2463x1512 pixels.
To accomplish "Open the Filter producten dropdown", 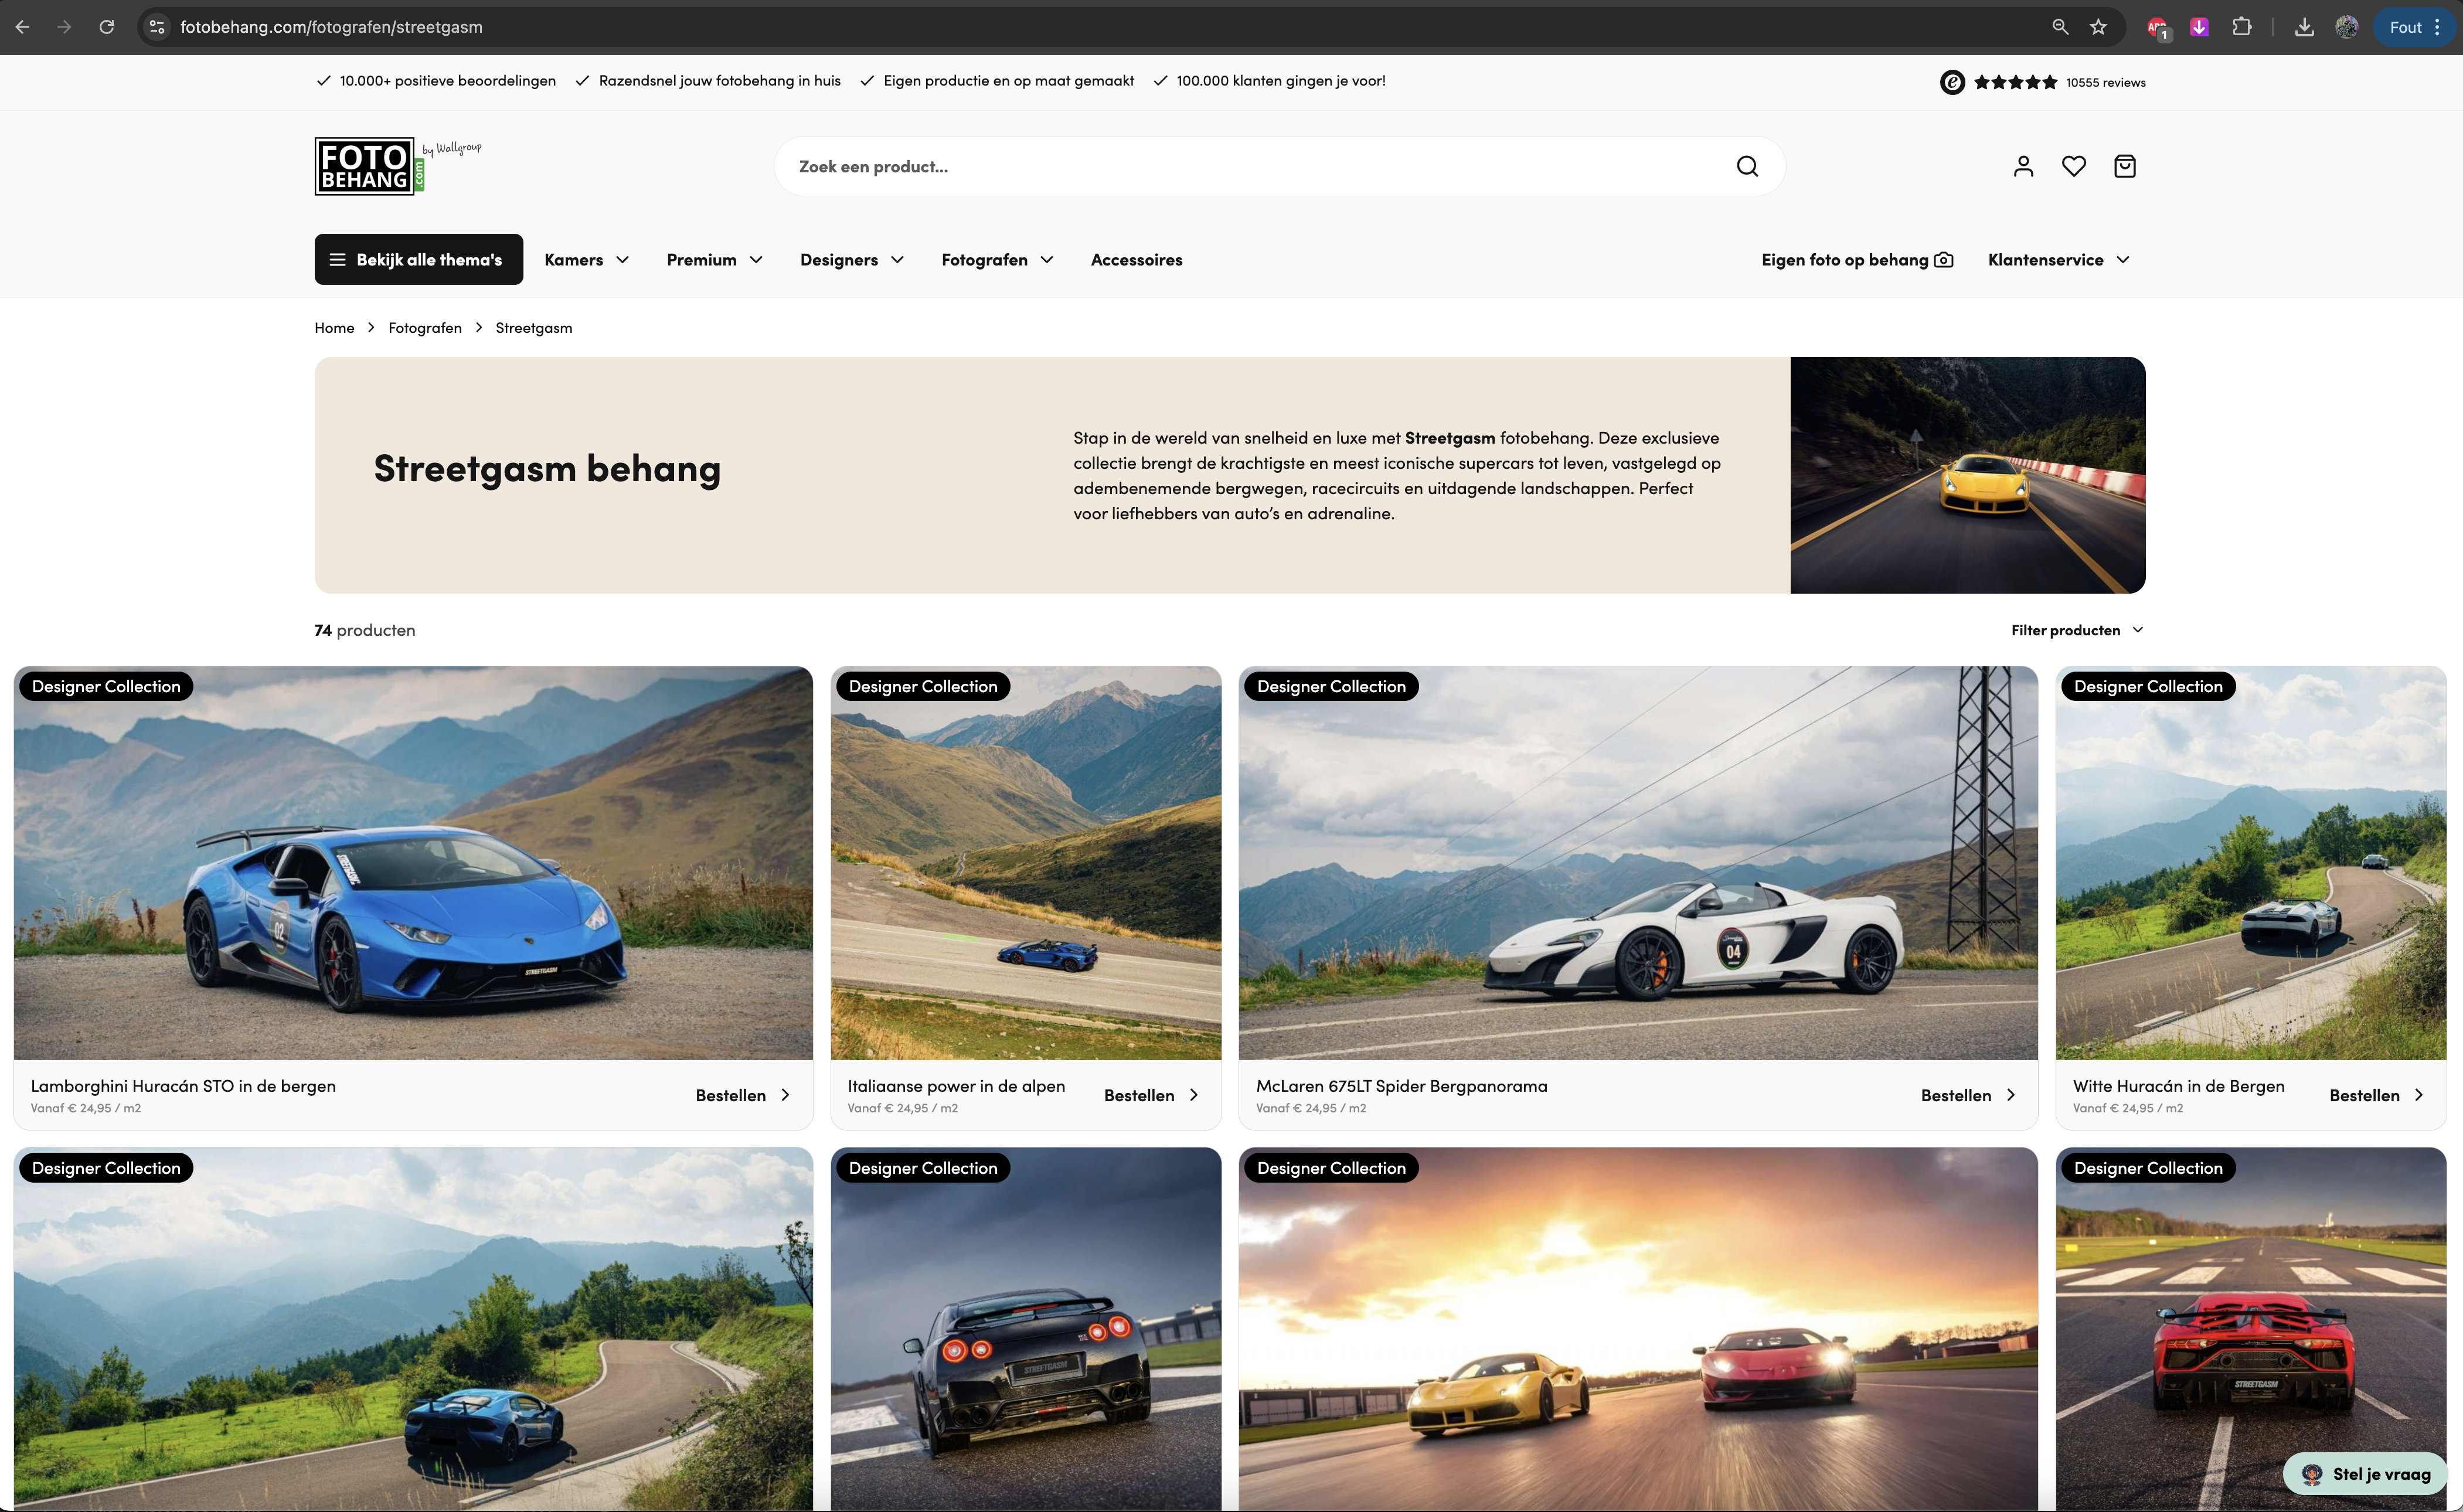I will 2076,630.
